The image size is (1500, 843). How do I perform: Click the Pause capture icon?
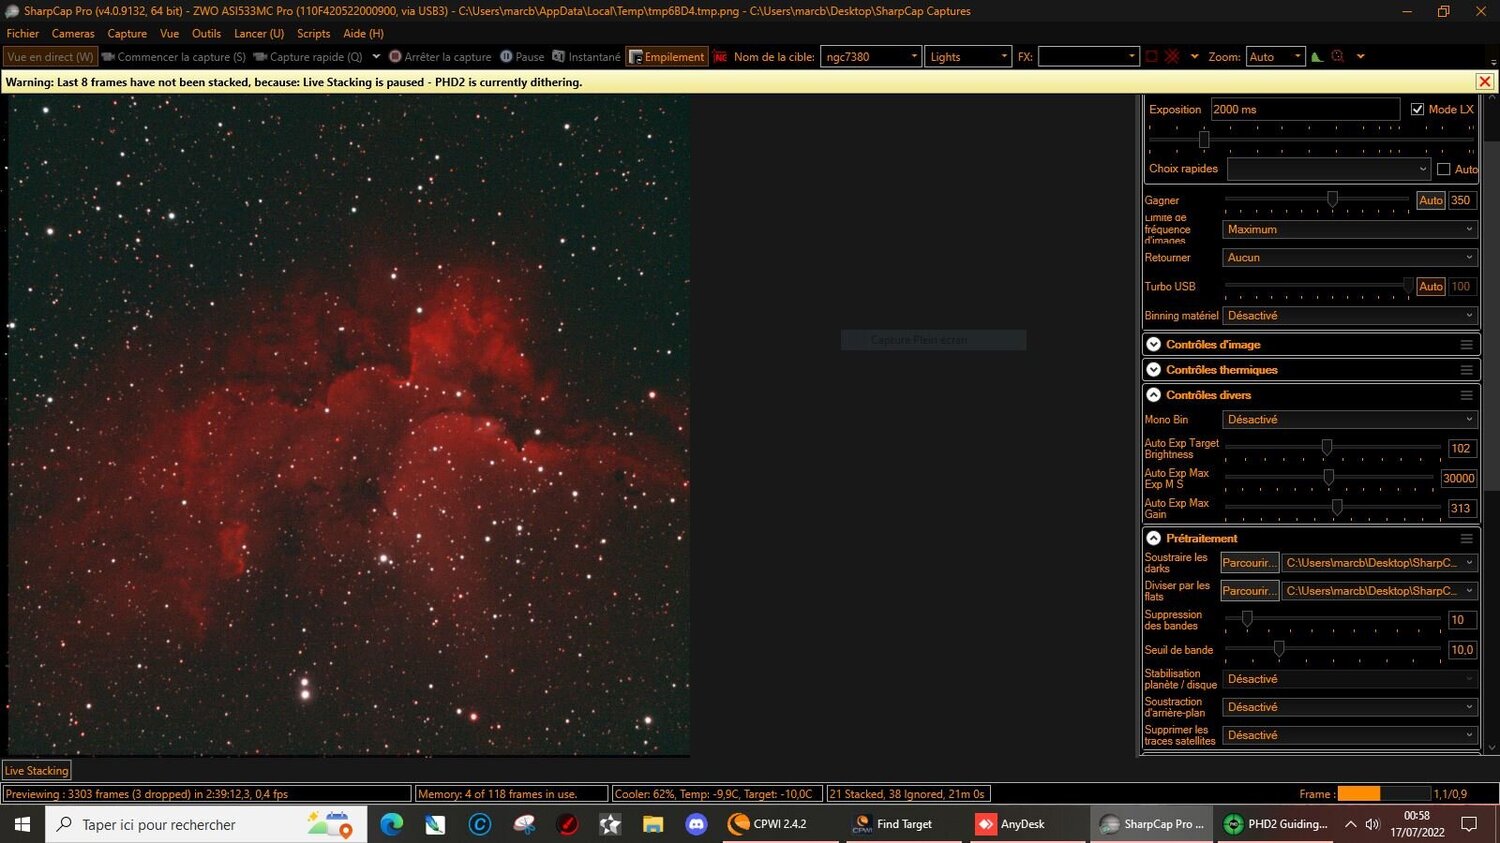point(506,57)
